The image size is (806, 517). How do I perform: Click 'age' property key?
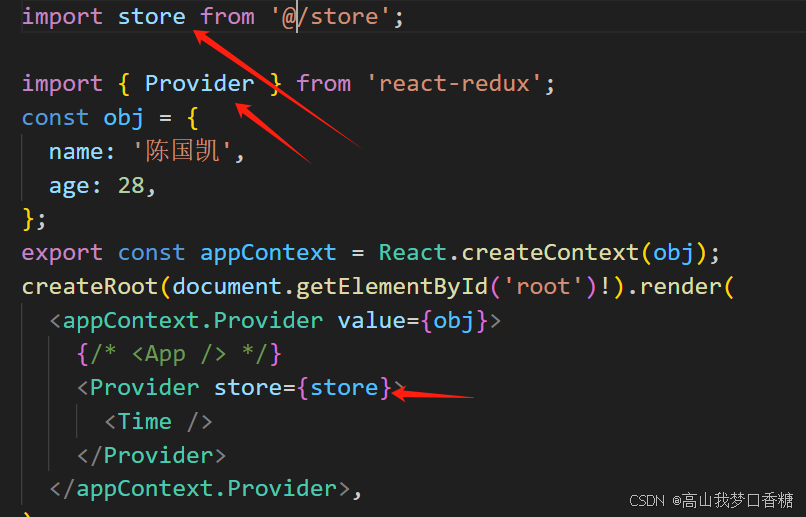(69, 186)
